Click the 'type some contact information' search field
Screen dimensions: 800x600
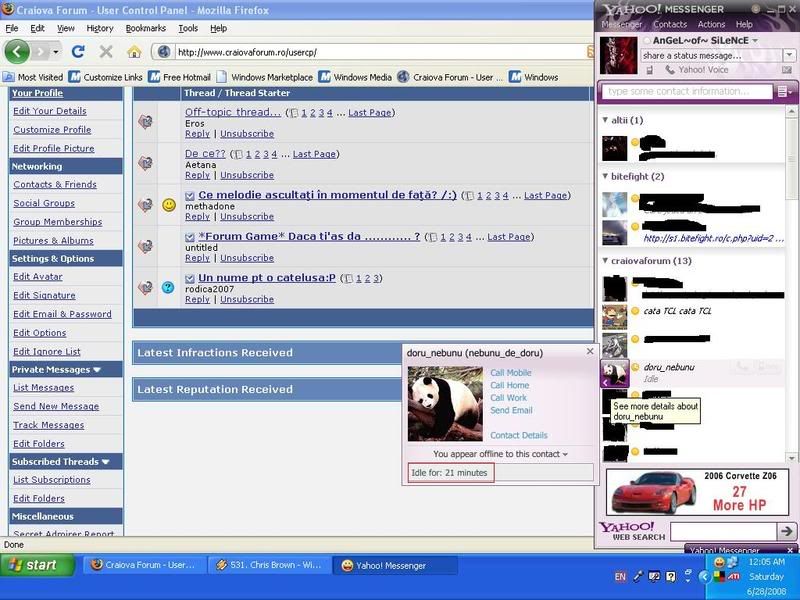point(687,92)
